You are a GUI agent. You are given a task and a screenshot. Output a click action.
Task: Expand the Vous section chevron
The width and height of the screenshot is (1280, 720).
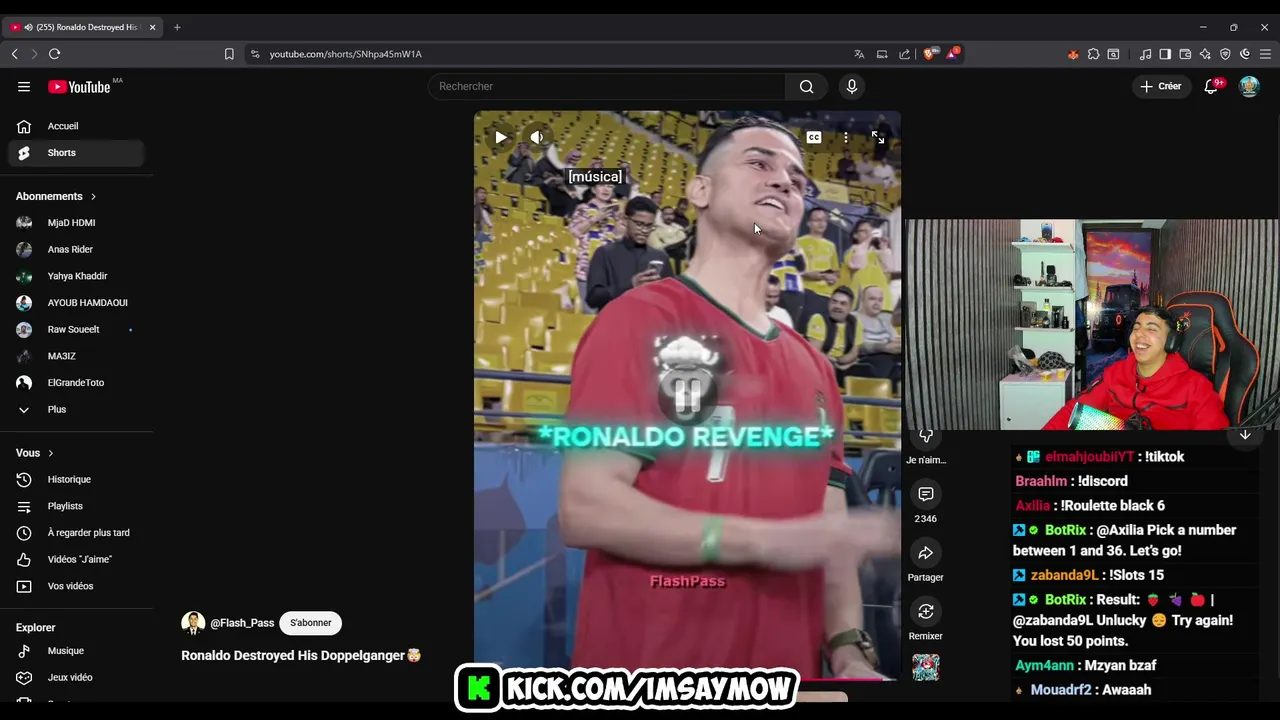click(51, 453)
